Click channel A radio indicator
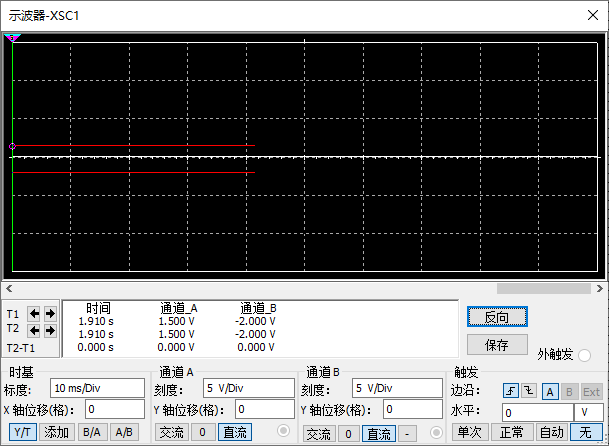The width and height of the screenshot is (609, 446). pyautogui.click(x=284, y=430)
